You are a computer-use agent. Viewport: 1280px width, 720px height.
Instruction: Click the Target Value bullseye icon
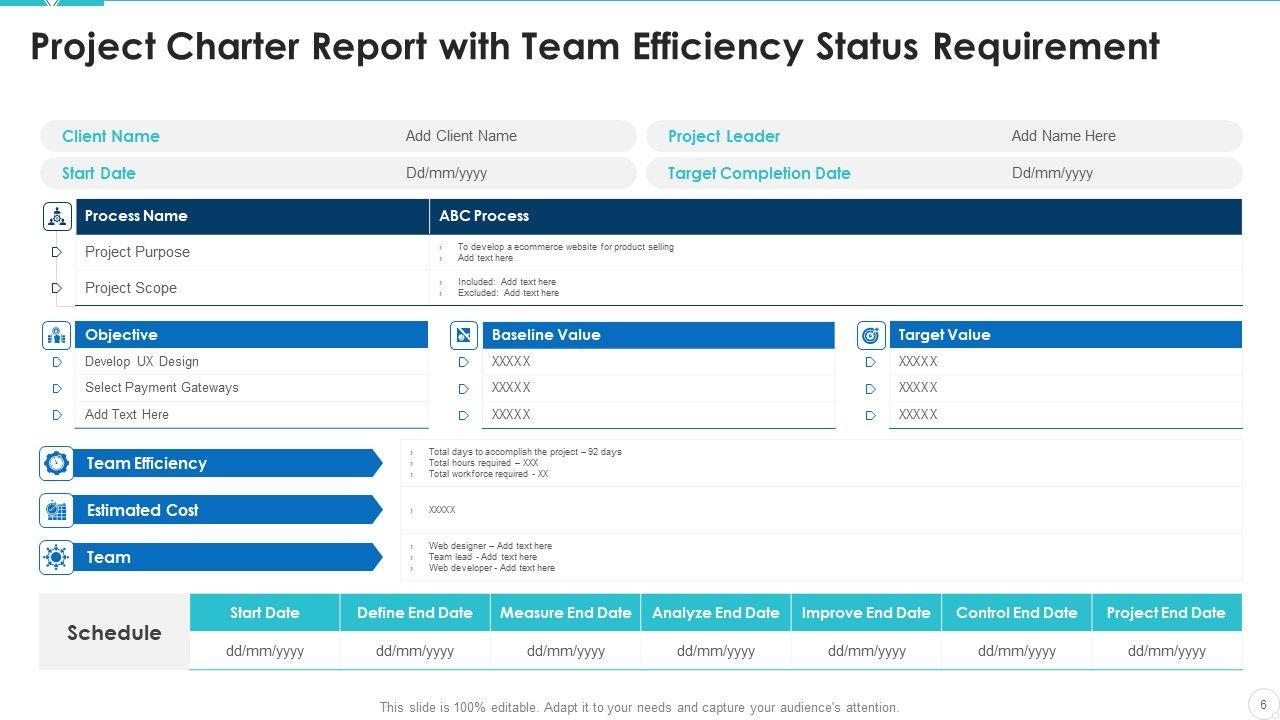click(871, 335)
